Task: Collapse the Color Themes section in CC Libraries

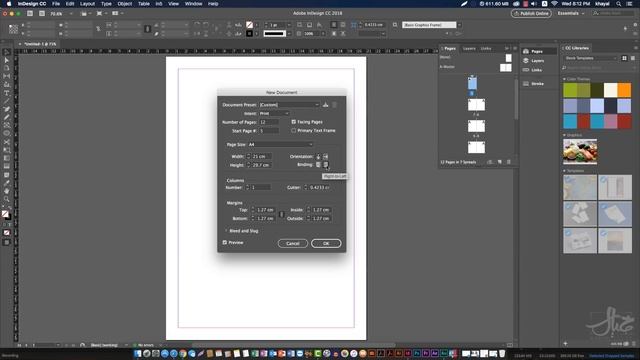Action: [x=564, y=79]
